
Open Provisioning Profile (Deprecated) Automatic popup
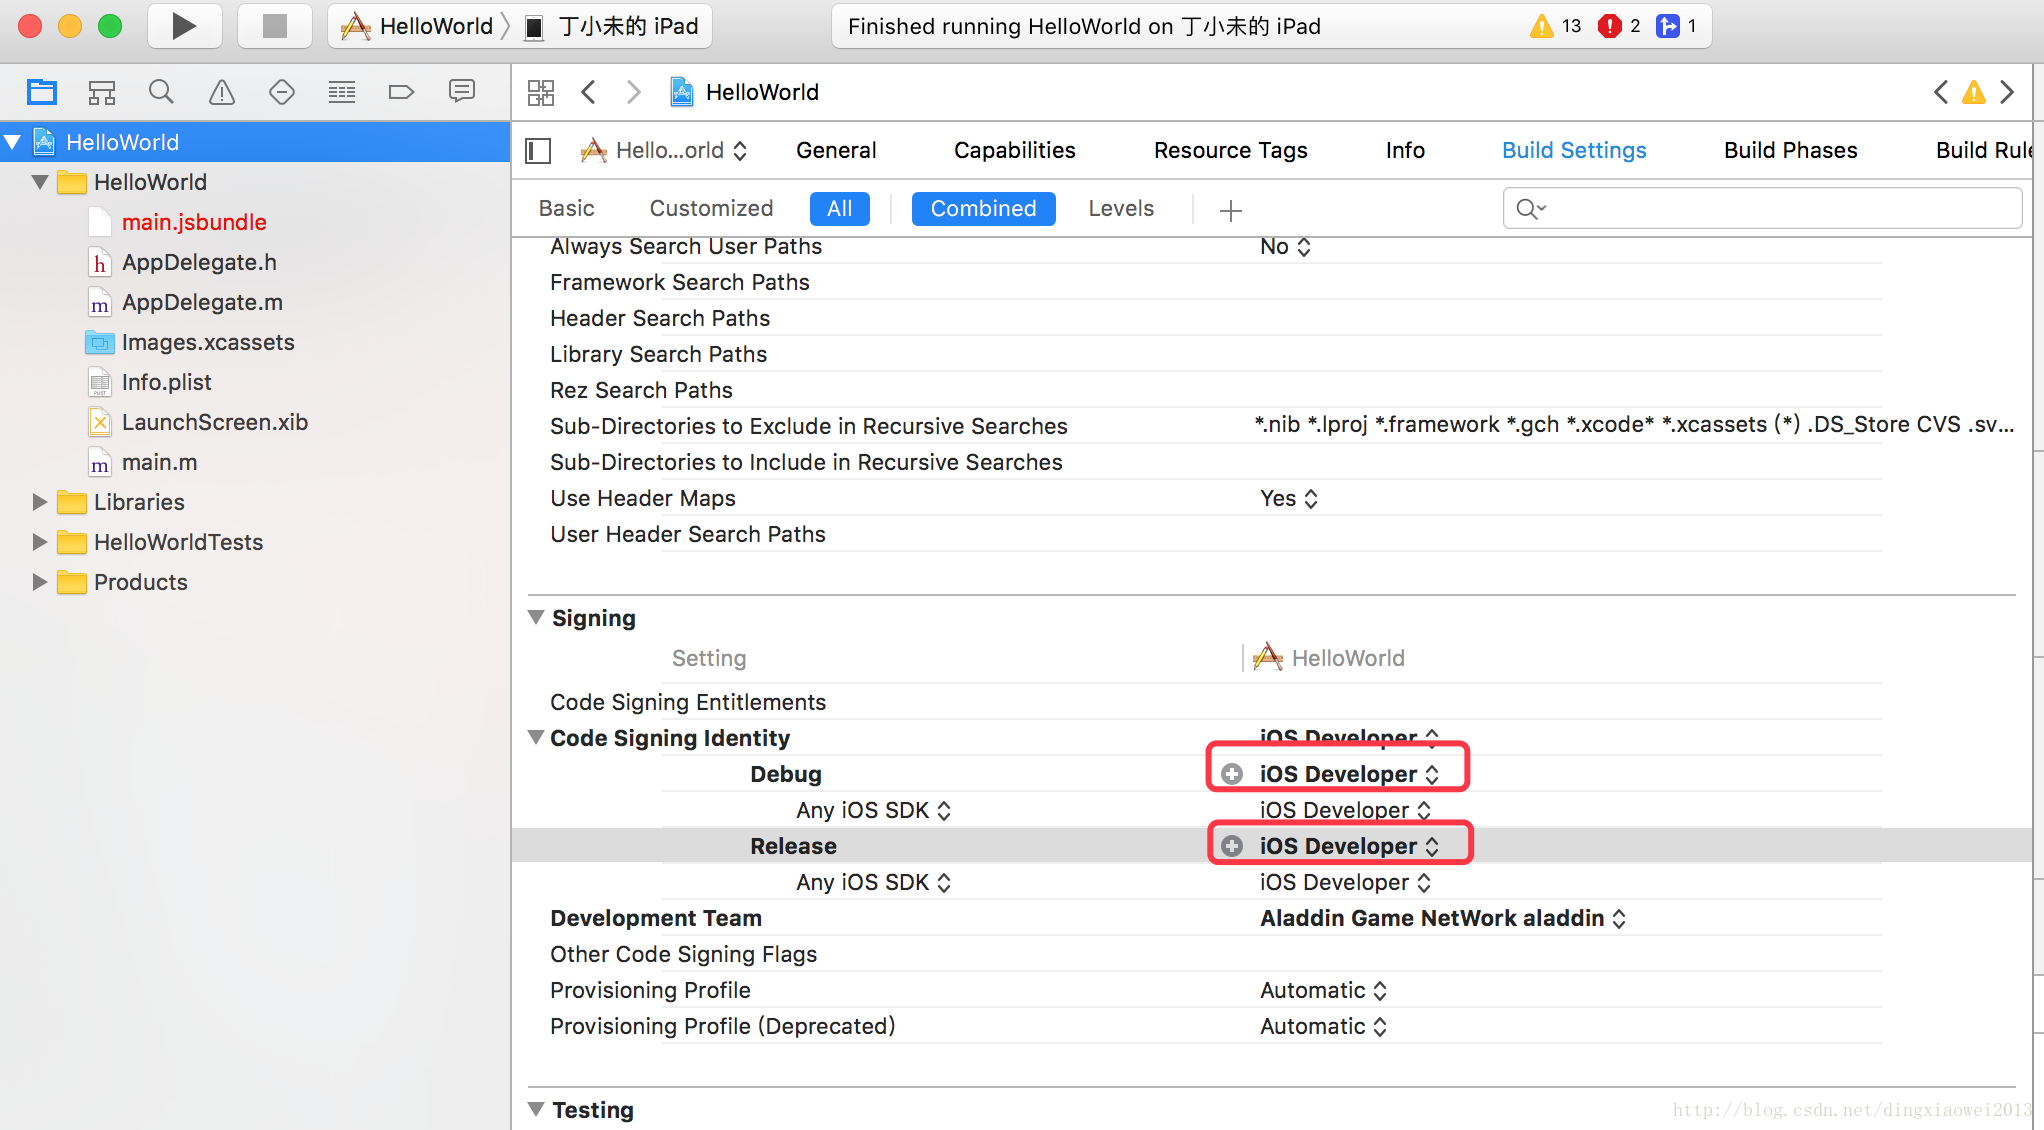click(1323, 1026)
